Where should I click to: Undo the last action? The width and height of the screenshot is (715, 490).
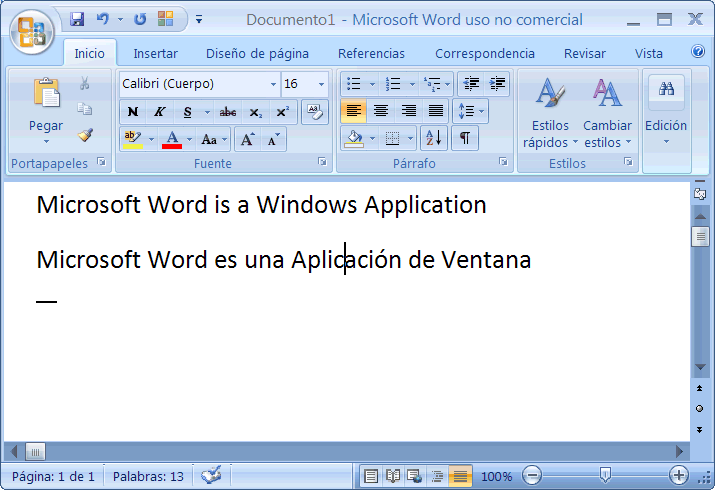point(103,19)
